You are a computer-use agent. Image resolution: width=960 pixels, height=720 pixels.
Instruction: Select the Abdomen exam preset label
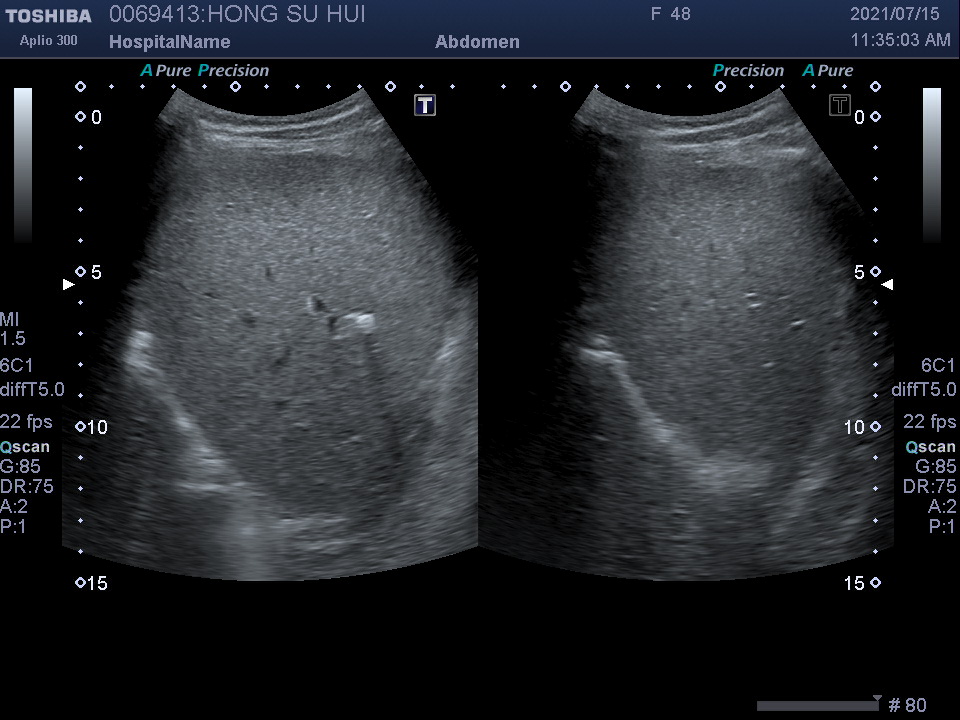tap(477, 42)
